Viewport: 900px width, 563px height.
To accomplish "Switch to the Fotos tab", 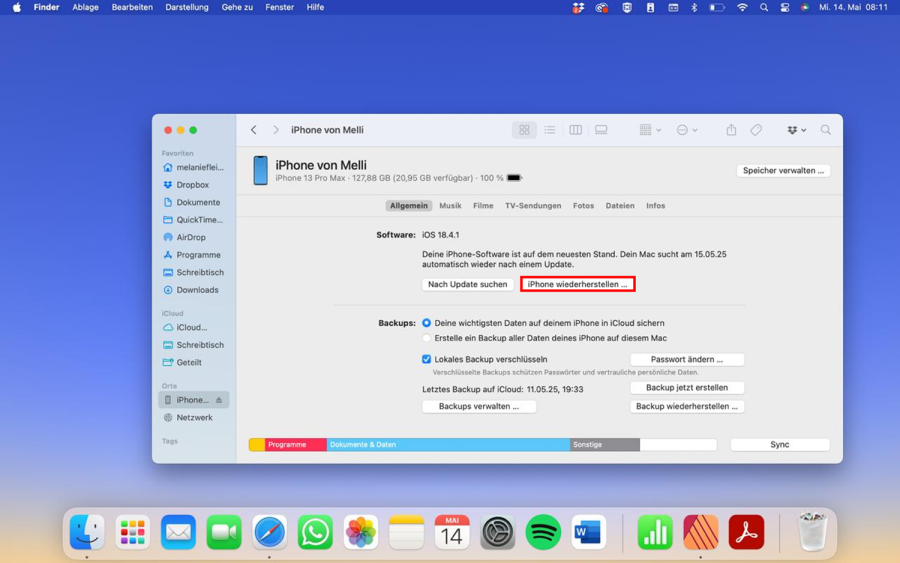I will pos(583,205).
